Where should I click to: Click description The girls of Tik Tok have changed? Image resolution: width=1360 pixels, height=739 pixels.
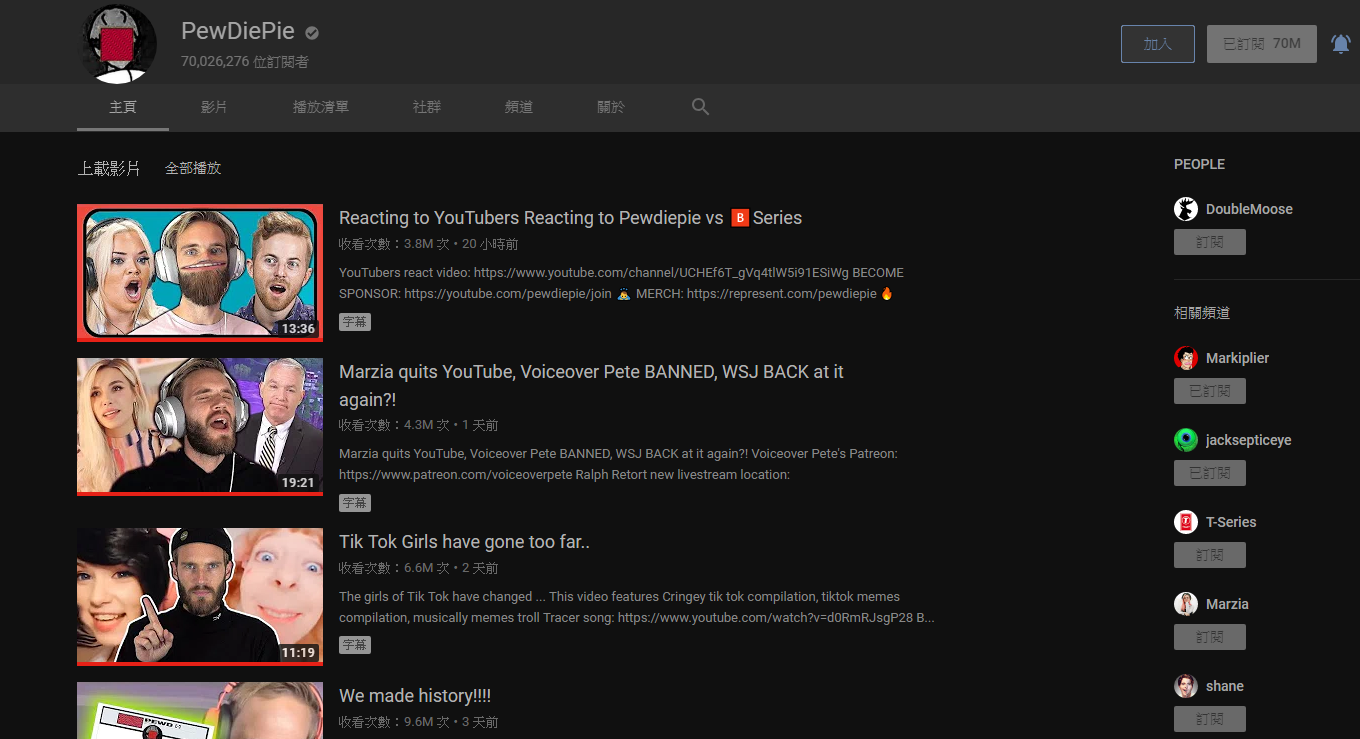pos(637,607)
